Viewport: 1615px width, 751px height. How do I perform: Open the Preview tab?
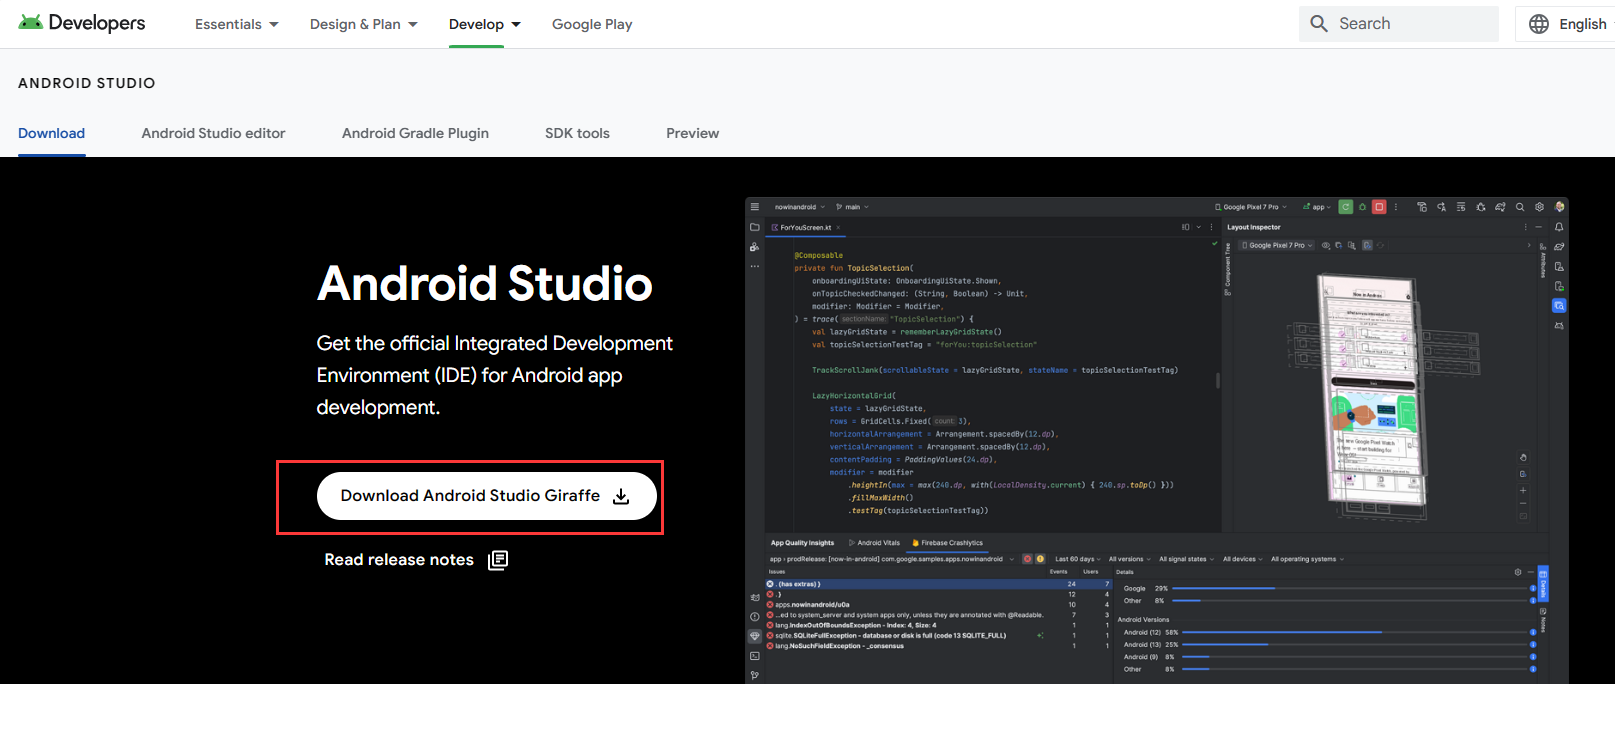693,133
